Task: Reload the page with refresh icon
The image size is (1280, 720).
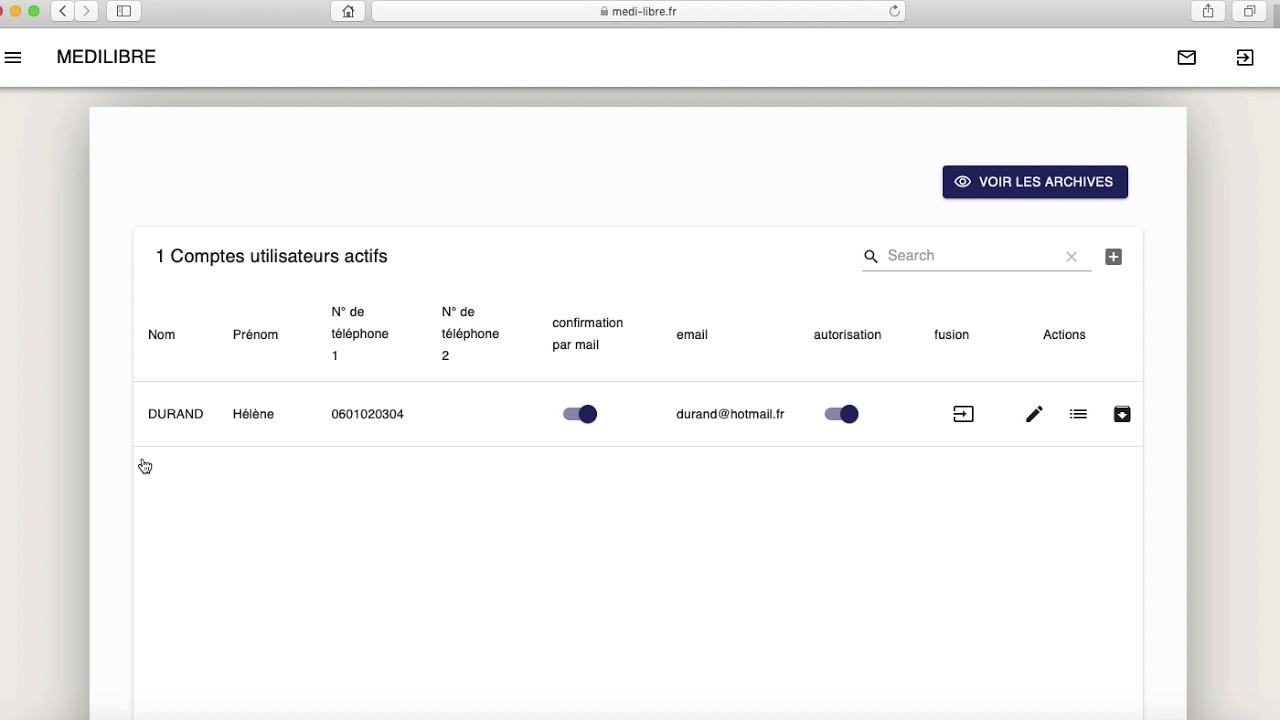Action: point(894,11)
